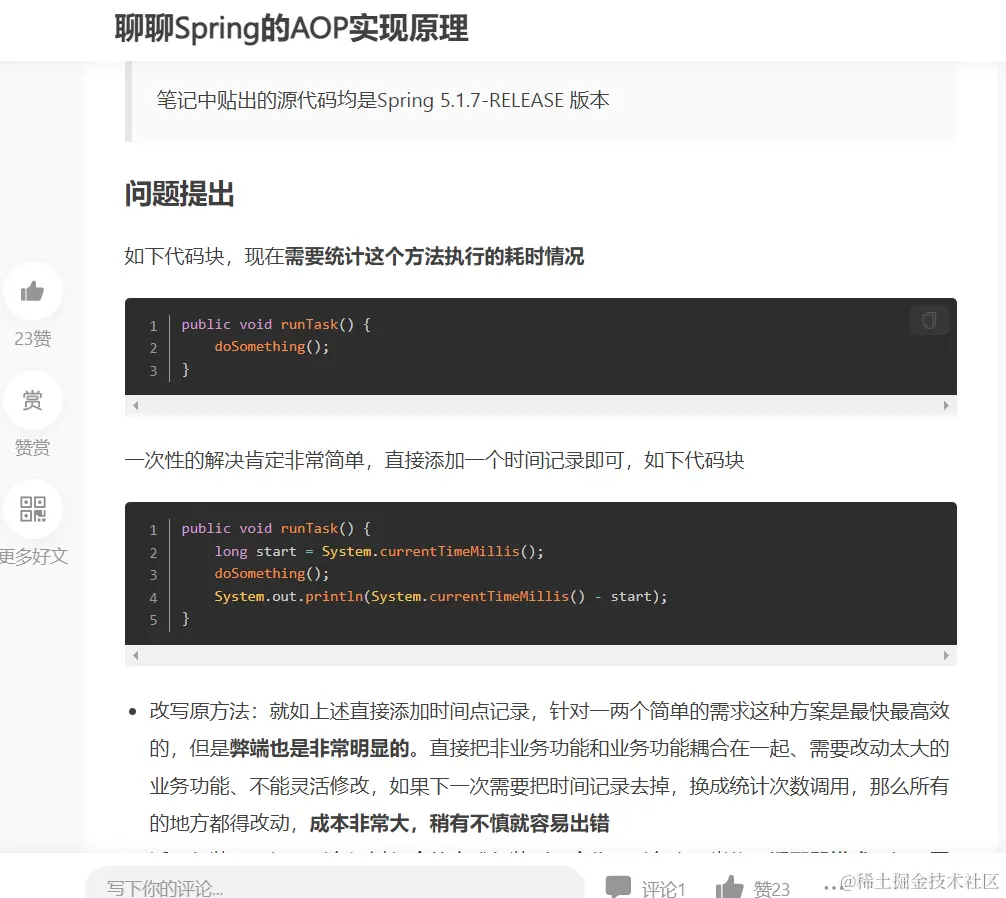This screenshot has height=898, width=1006.
Task: Click the System.out.println code line
Action: coord(441,596)
